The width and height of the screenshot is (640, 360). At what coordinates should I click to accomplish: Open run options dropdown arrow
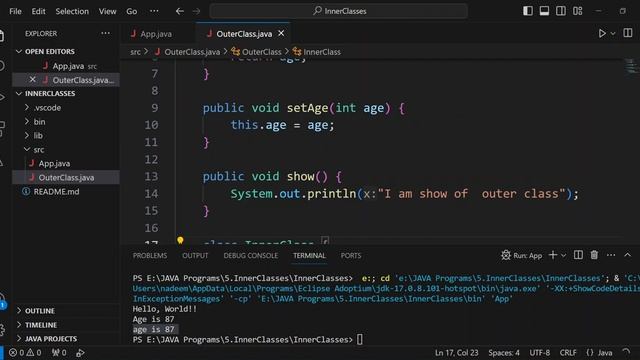pyautogui.click(x=613, y=34)
